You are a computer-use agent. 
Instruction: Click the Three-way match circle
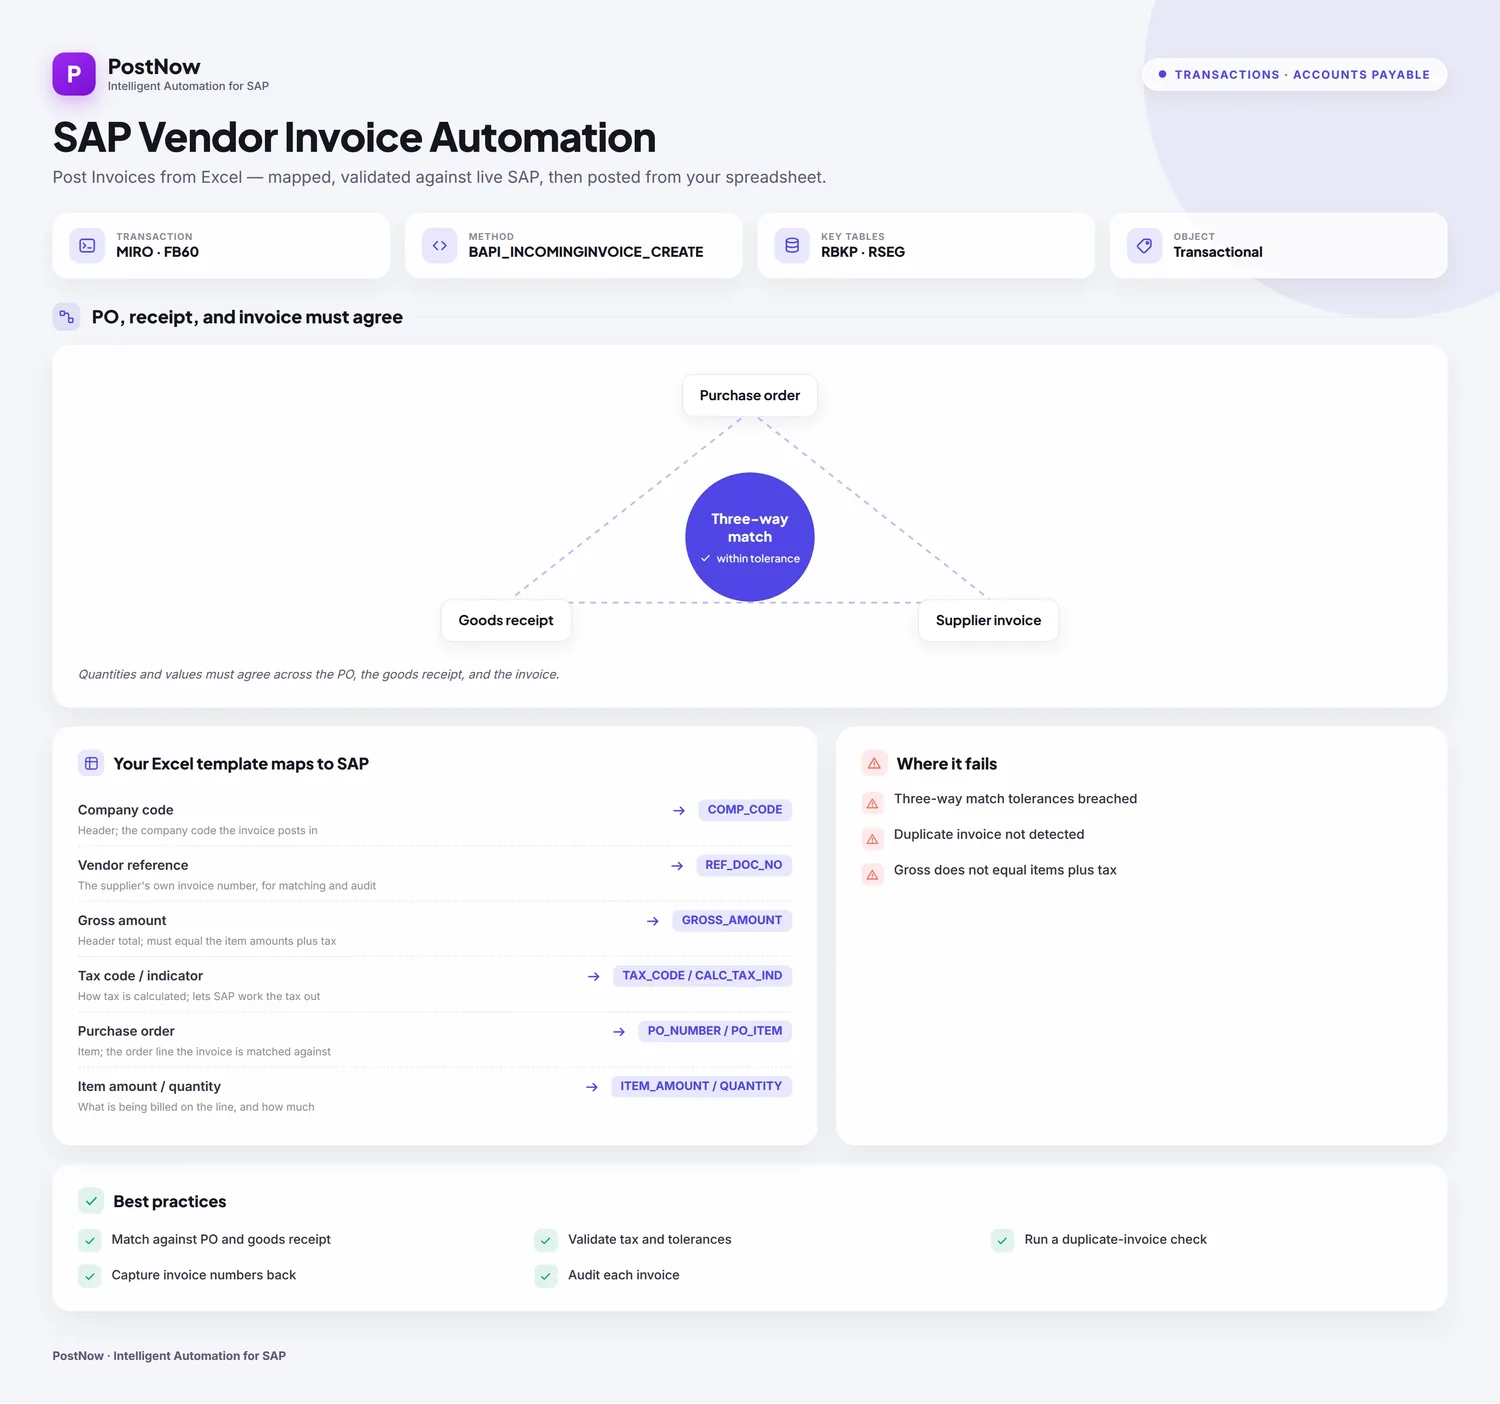tap(750, 537)
